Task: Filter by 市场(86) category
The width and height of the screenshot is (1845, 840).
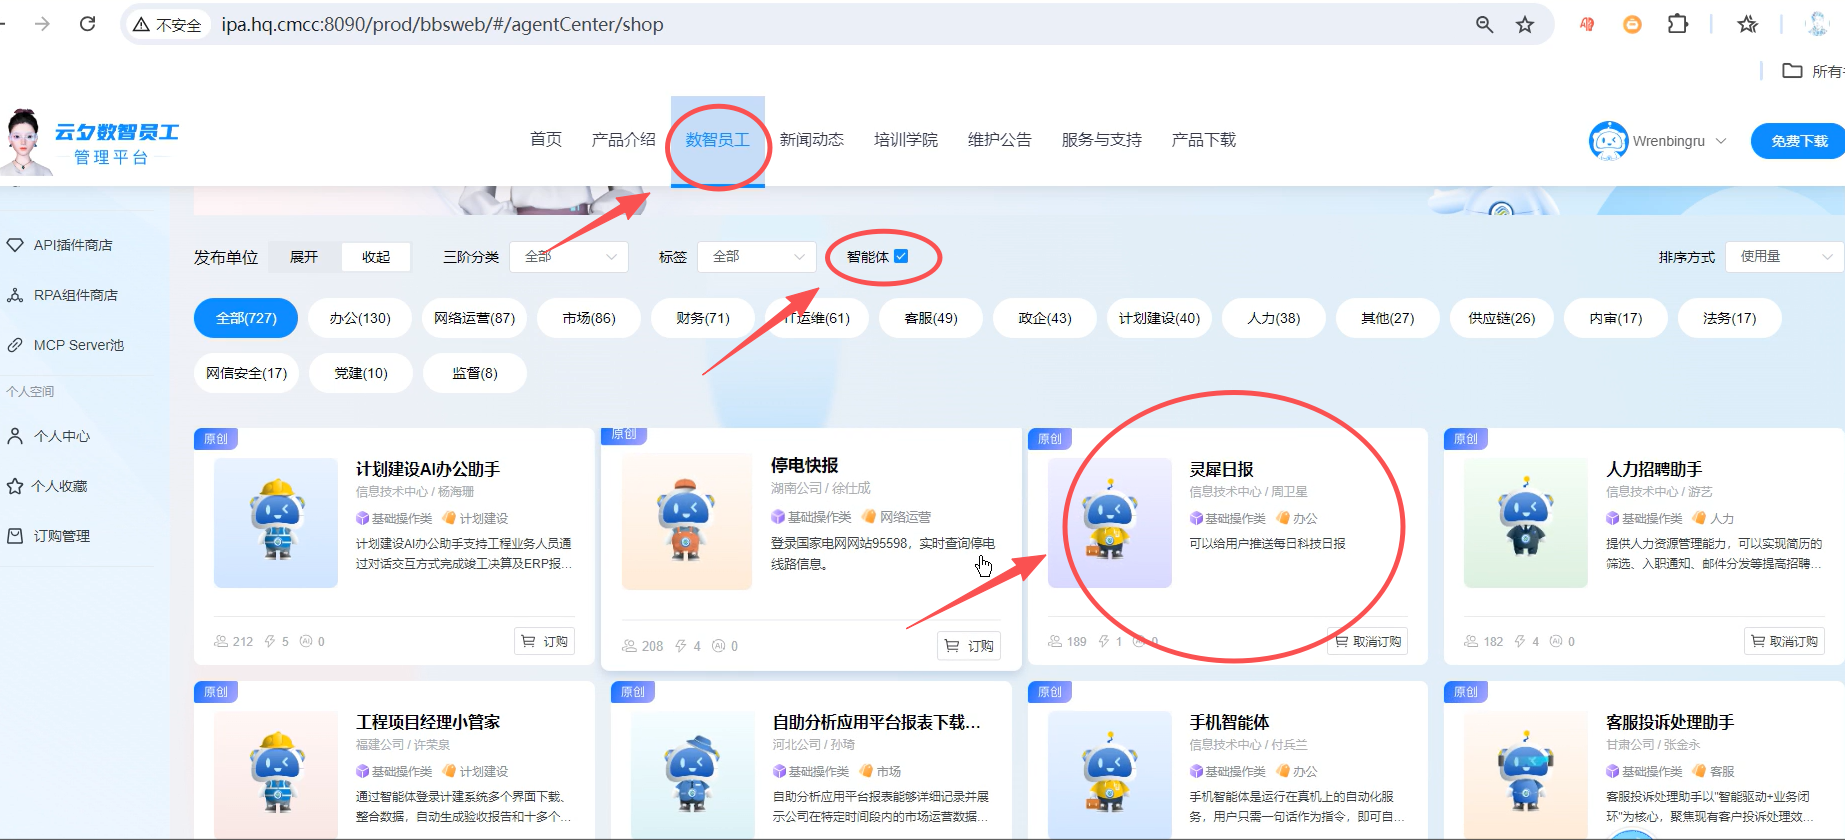Action: (589, 318)
